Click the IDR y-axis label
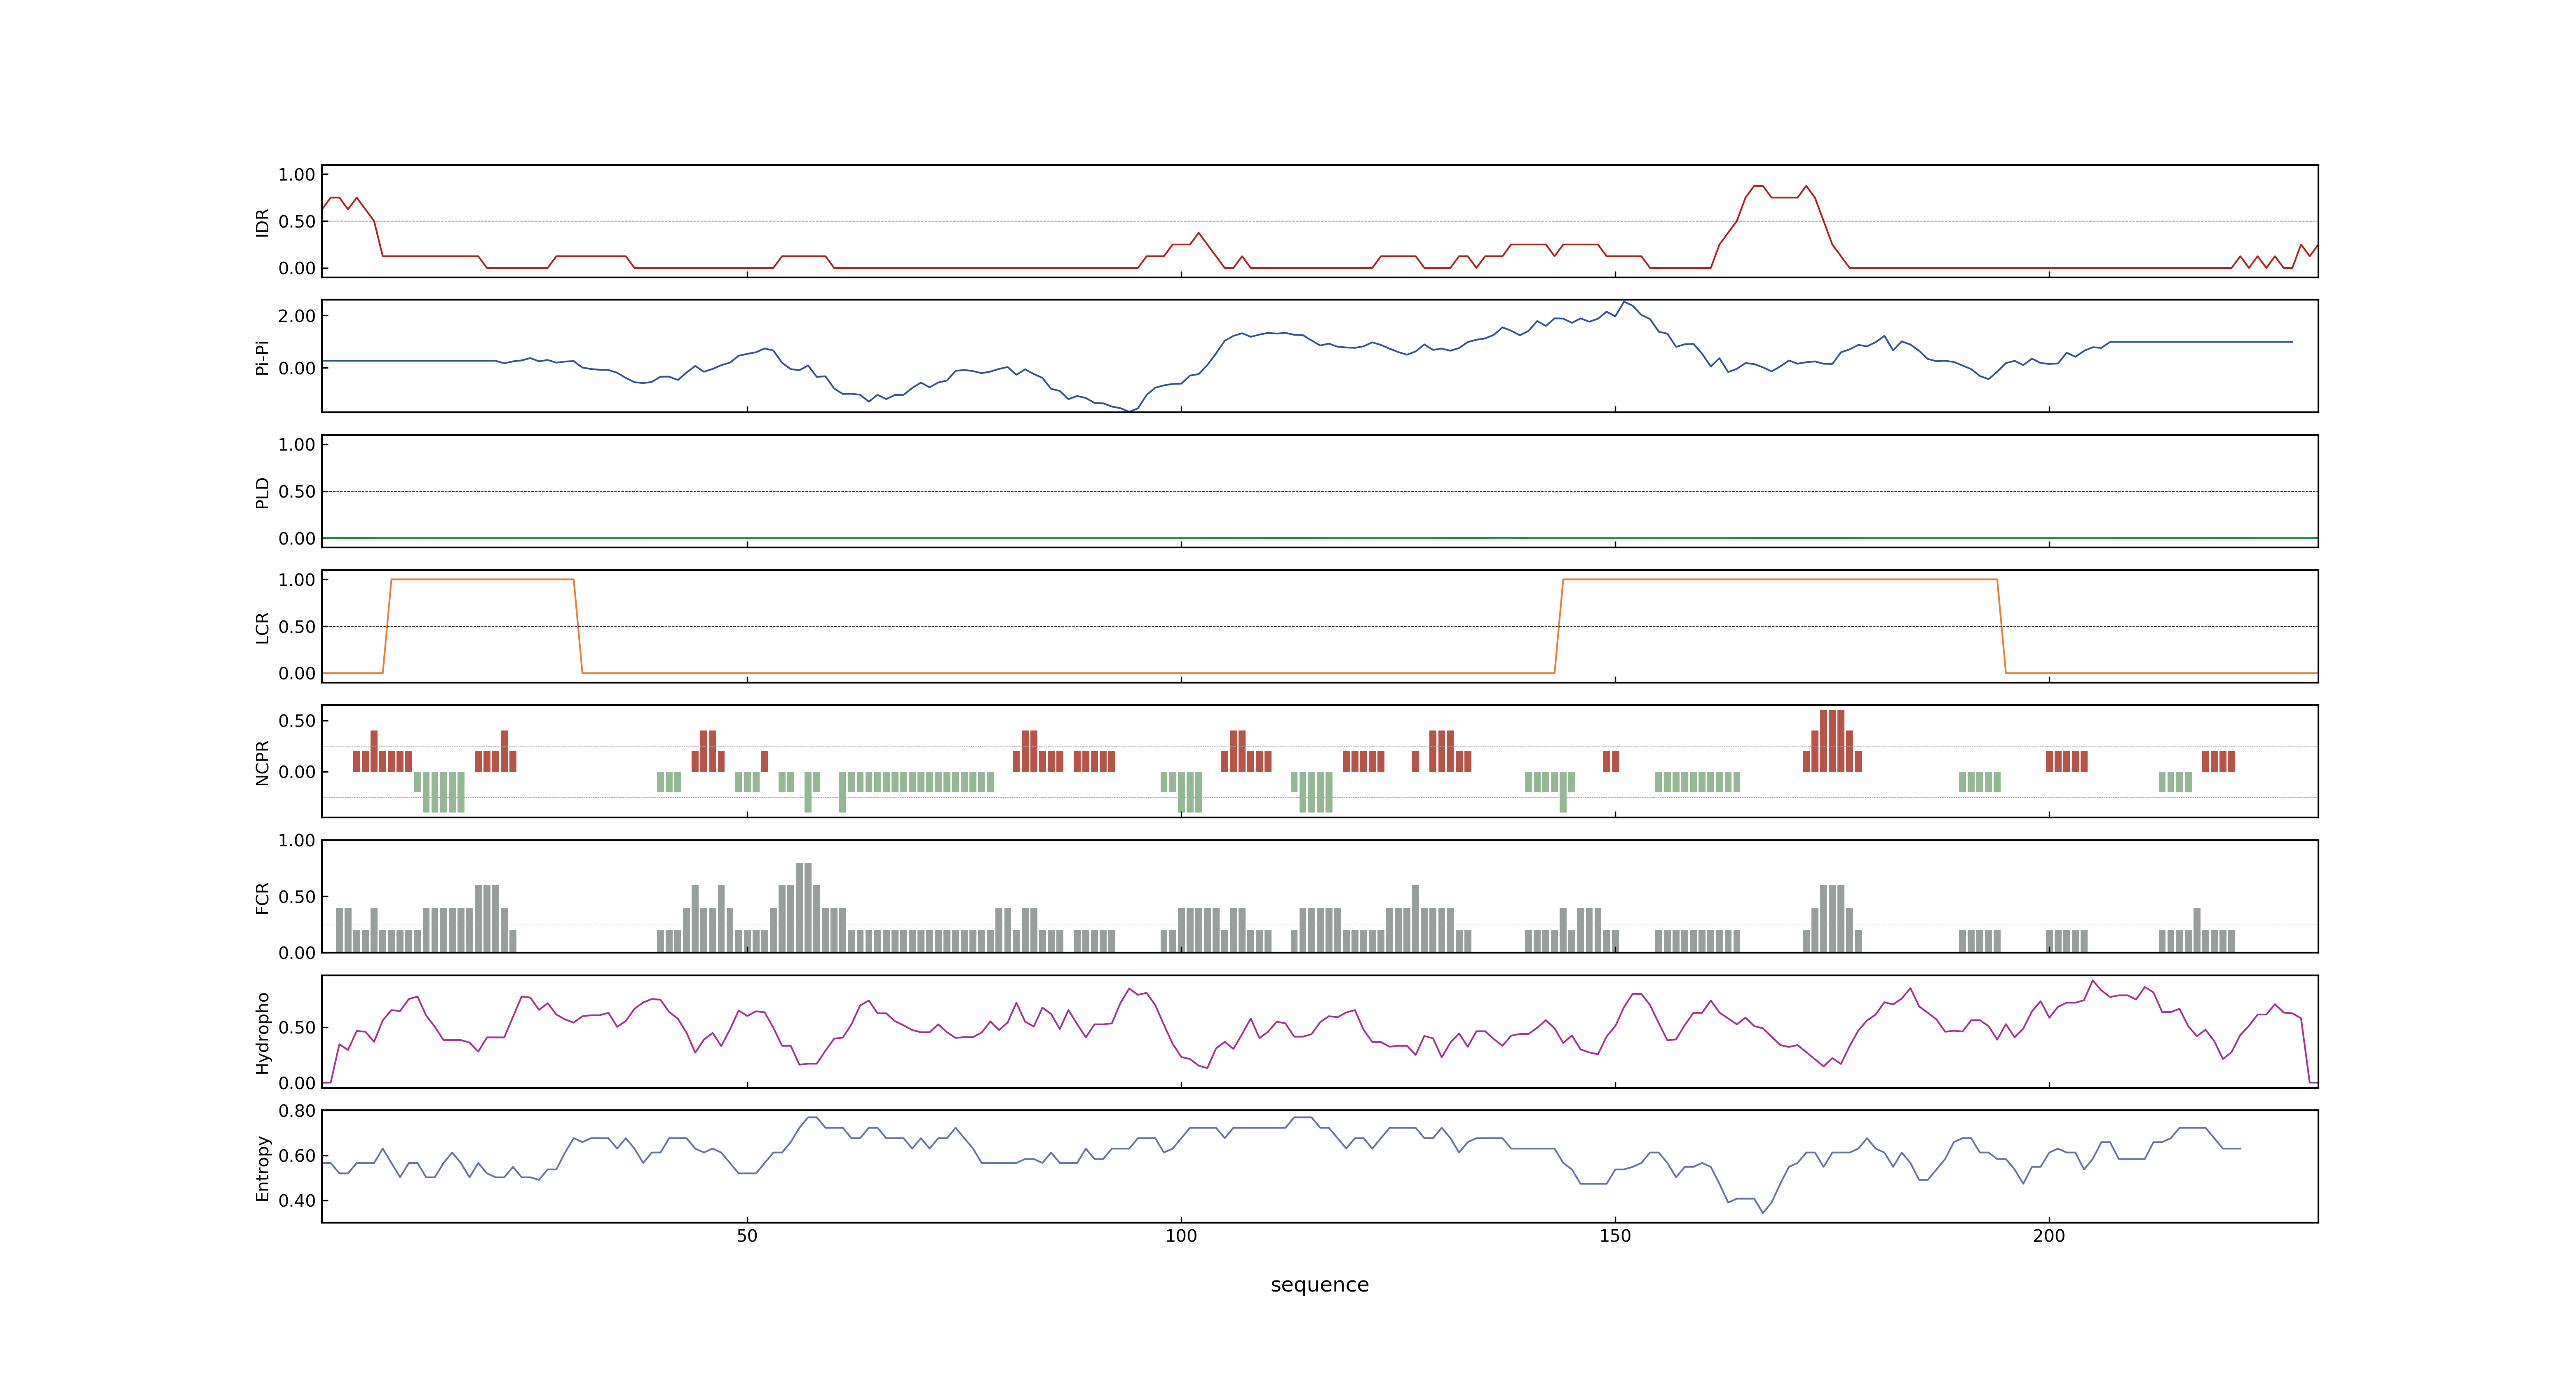This screenshot has width=2576, height=1374. [x=263, y=222]
